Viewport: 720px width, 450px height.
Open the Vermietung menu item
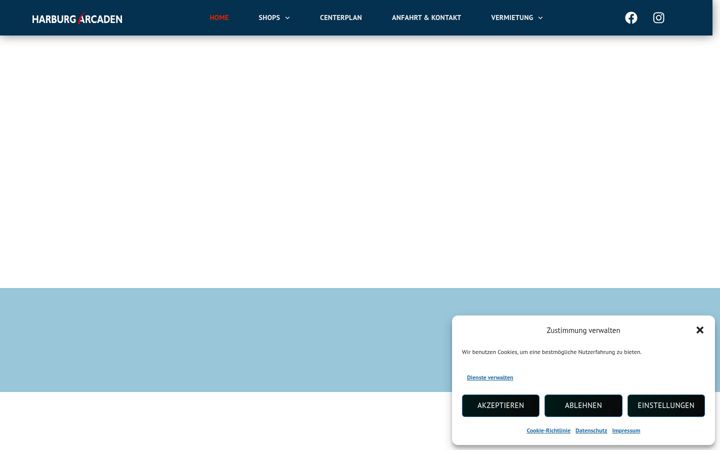click(x=512, y=17)
